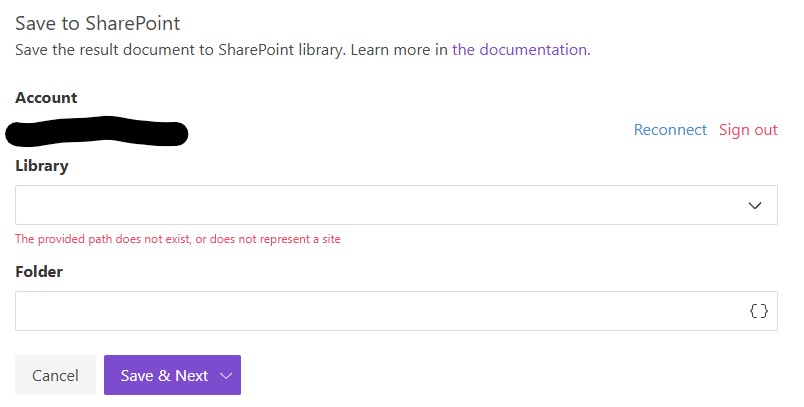Open 'the documentation' link
Image resolution: width=804 pixels, height=407 pixels.
coord(519,49)
